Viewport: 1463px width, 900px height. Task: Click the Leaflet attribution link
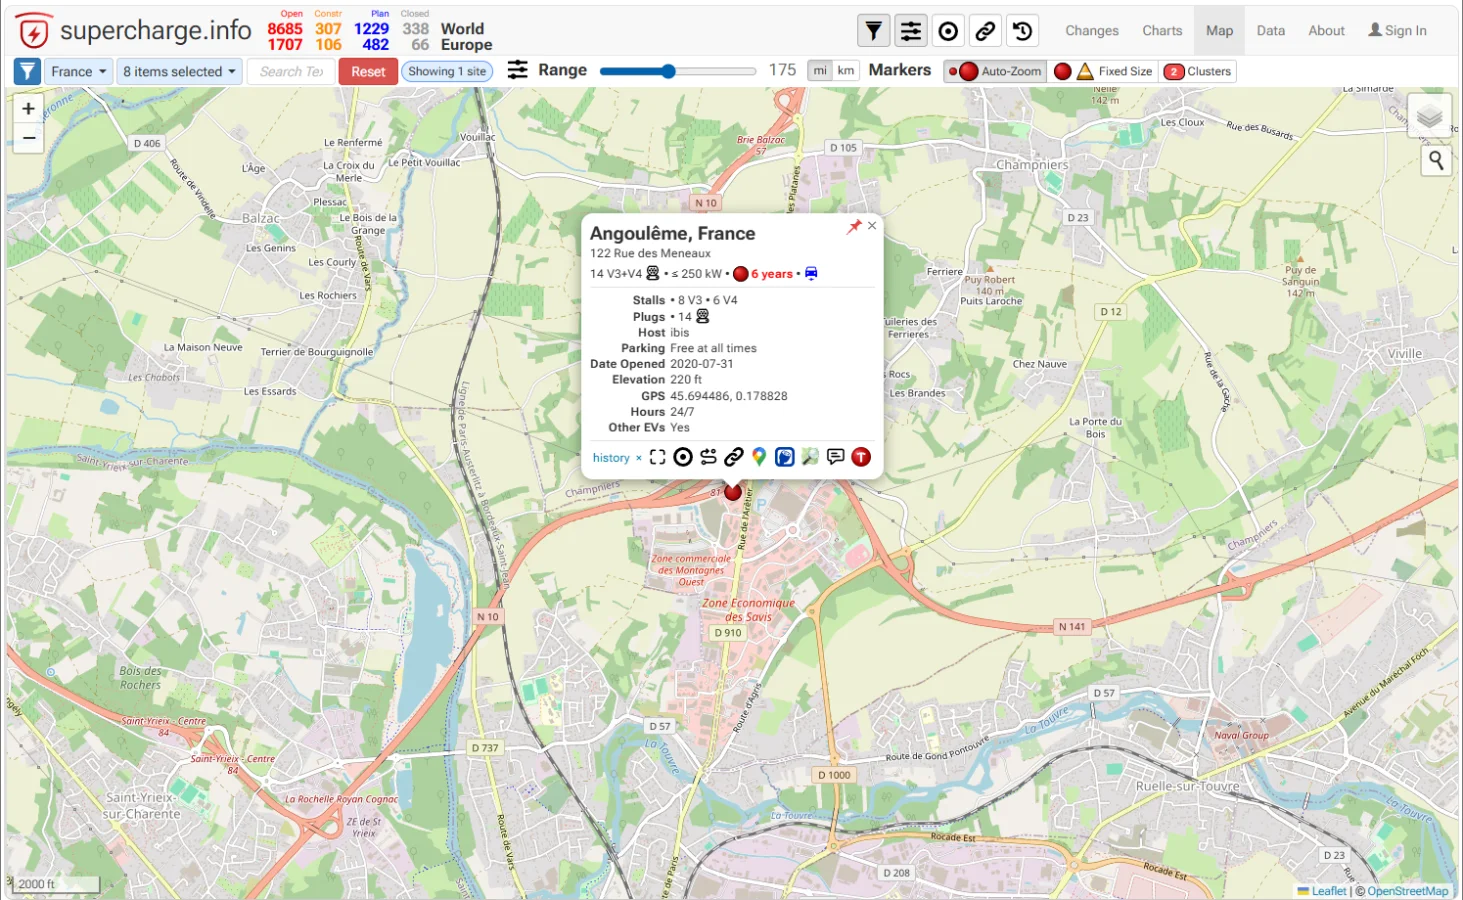pos(1329,891)
